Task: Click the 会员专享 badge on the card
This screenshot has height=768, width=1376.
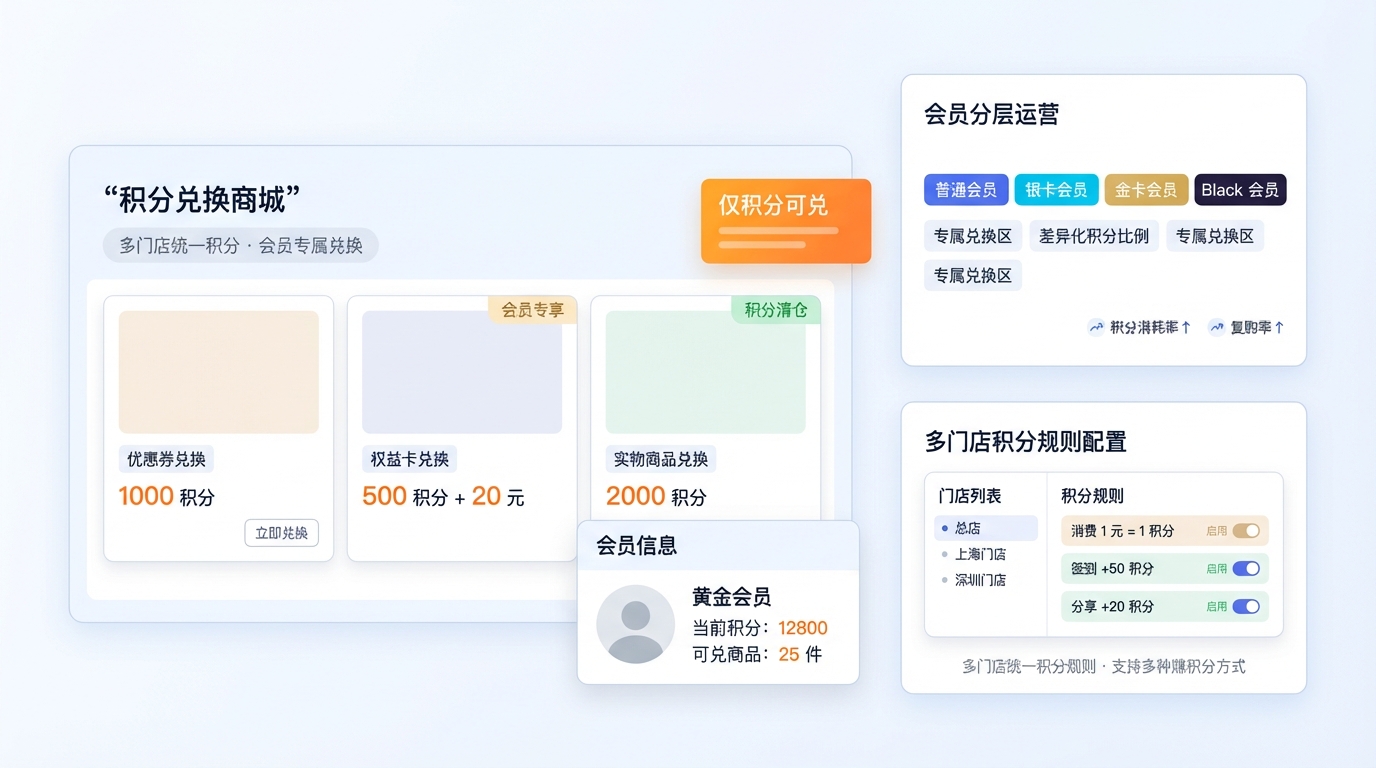Action: point(532,310)
